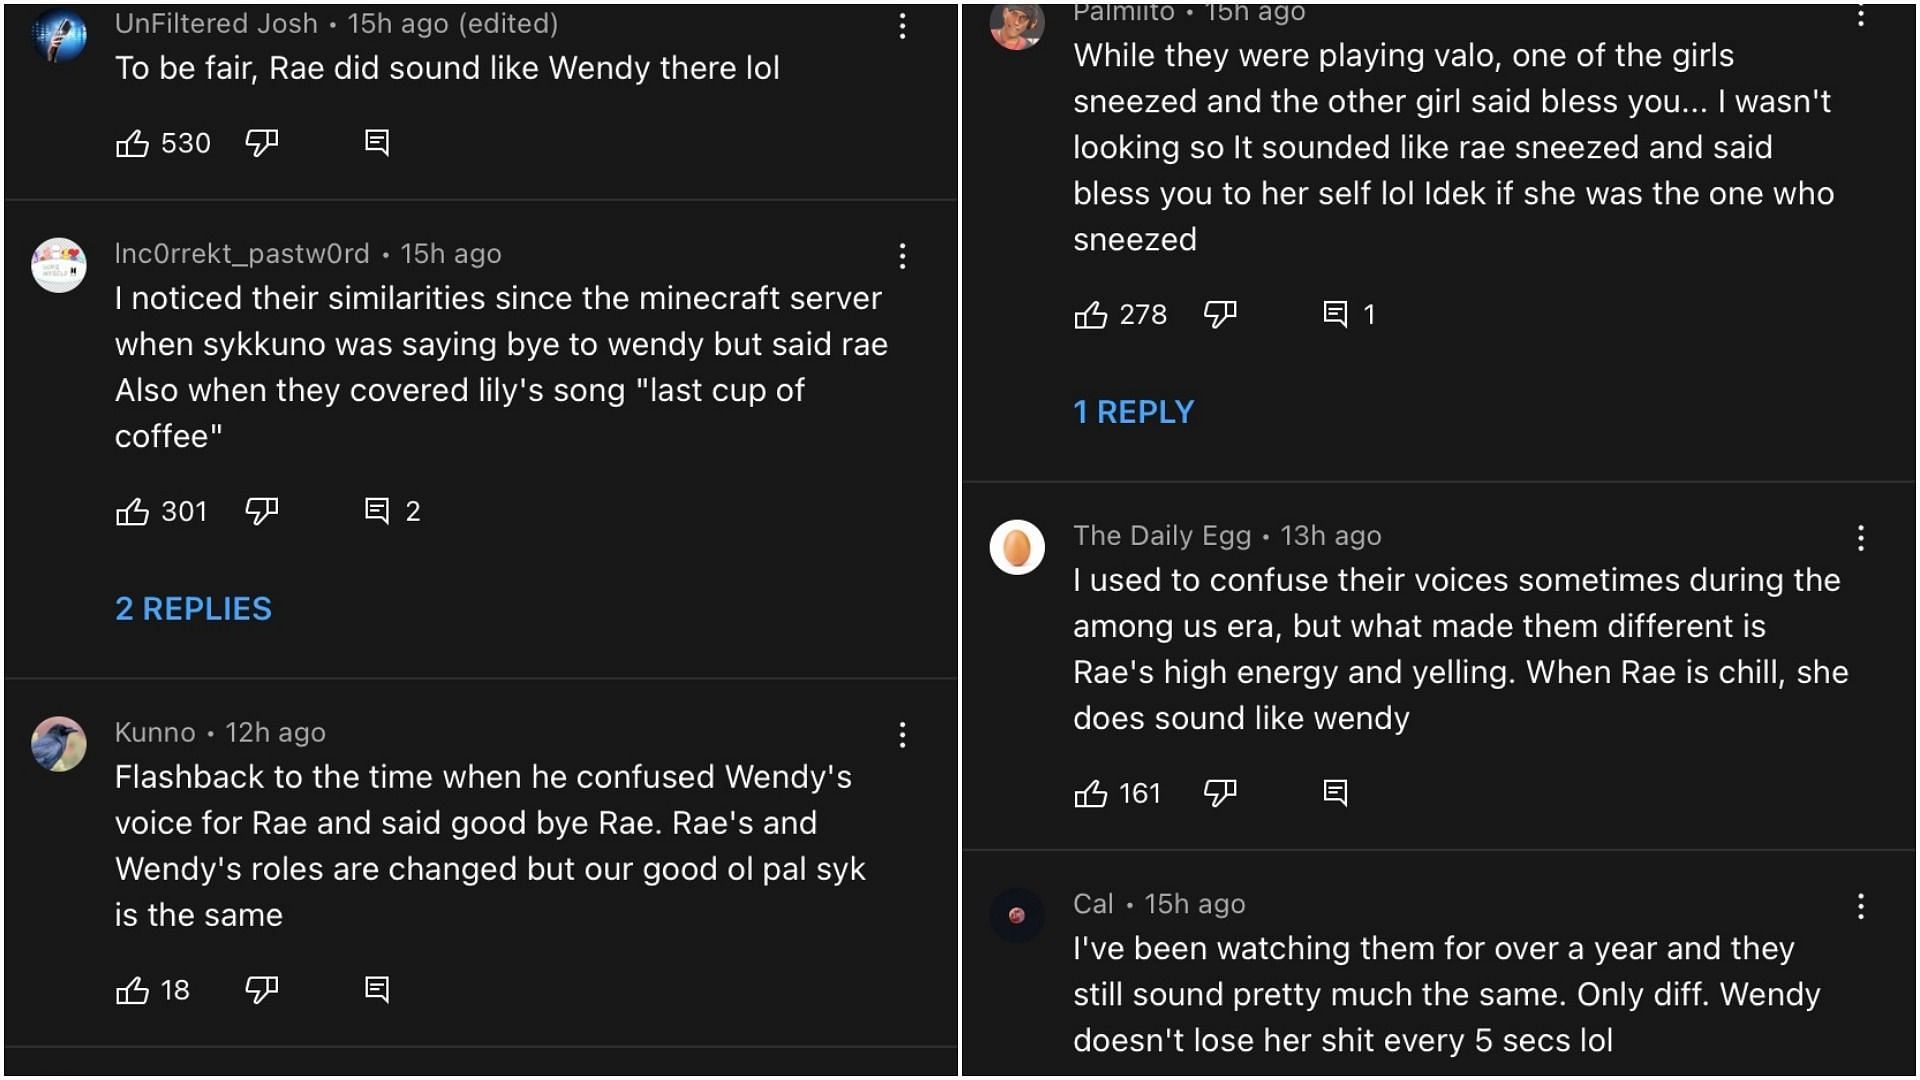Reply to UnFiltered Josh's comment
1920x1080 pixels.
[376, 143]
